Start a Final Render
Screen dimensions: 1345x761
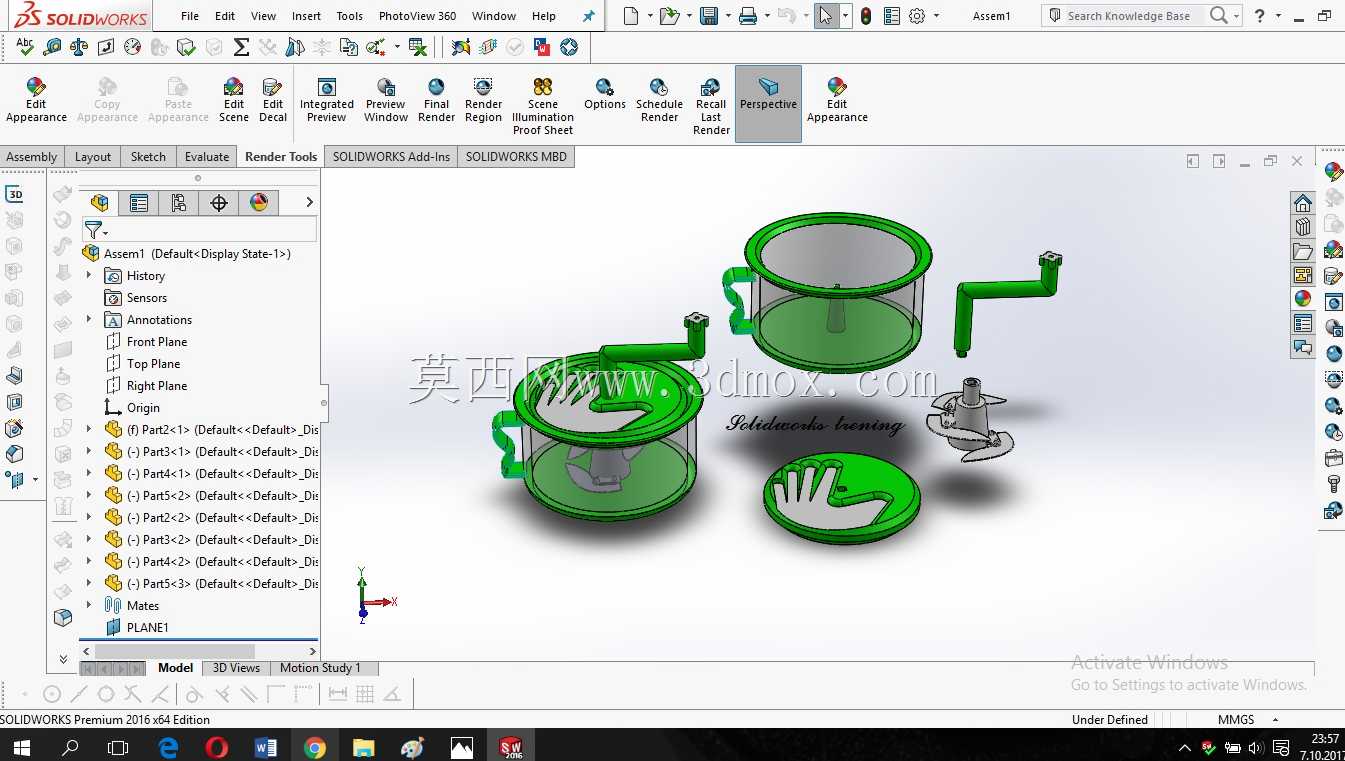[436, 99]
